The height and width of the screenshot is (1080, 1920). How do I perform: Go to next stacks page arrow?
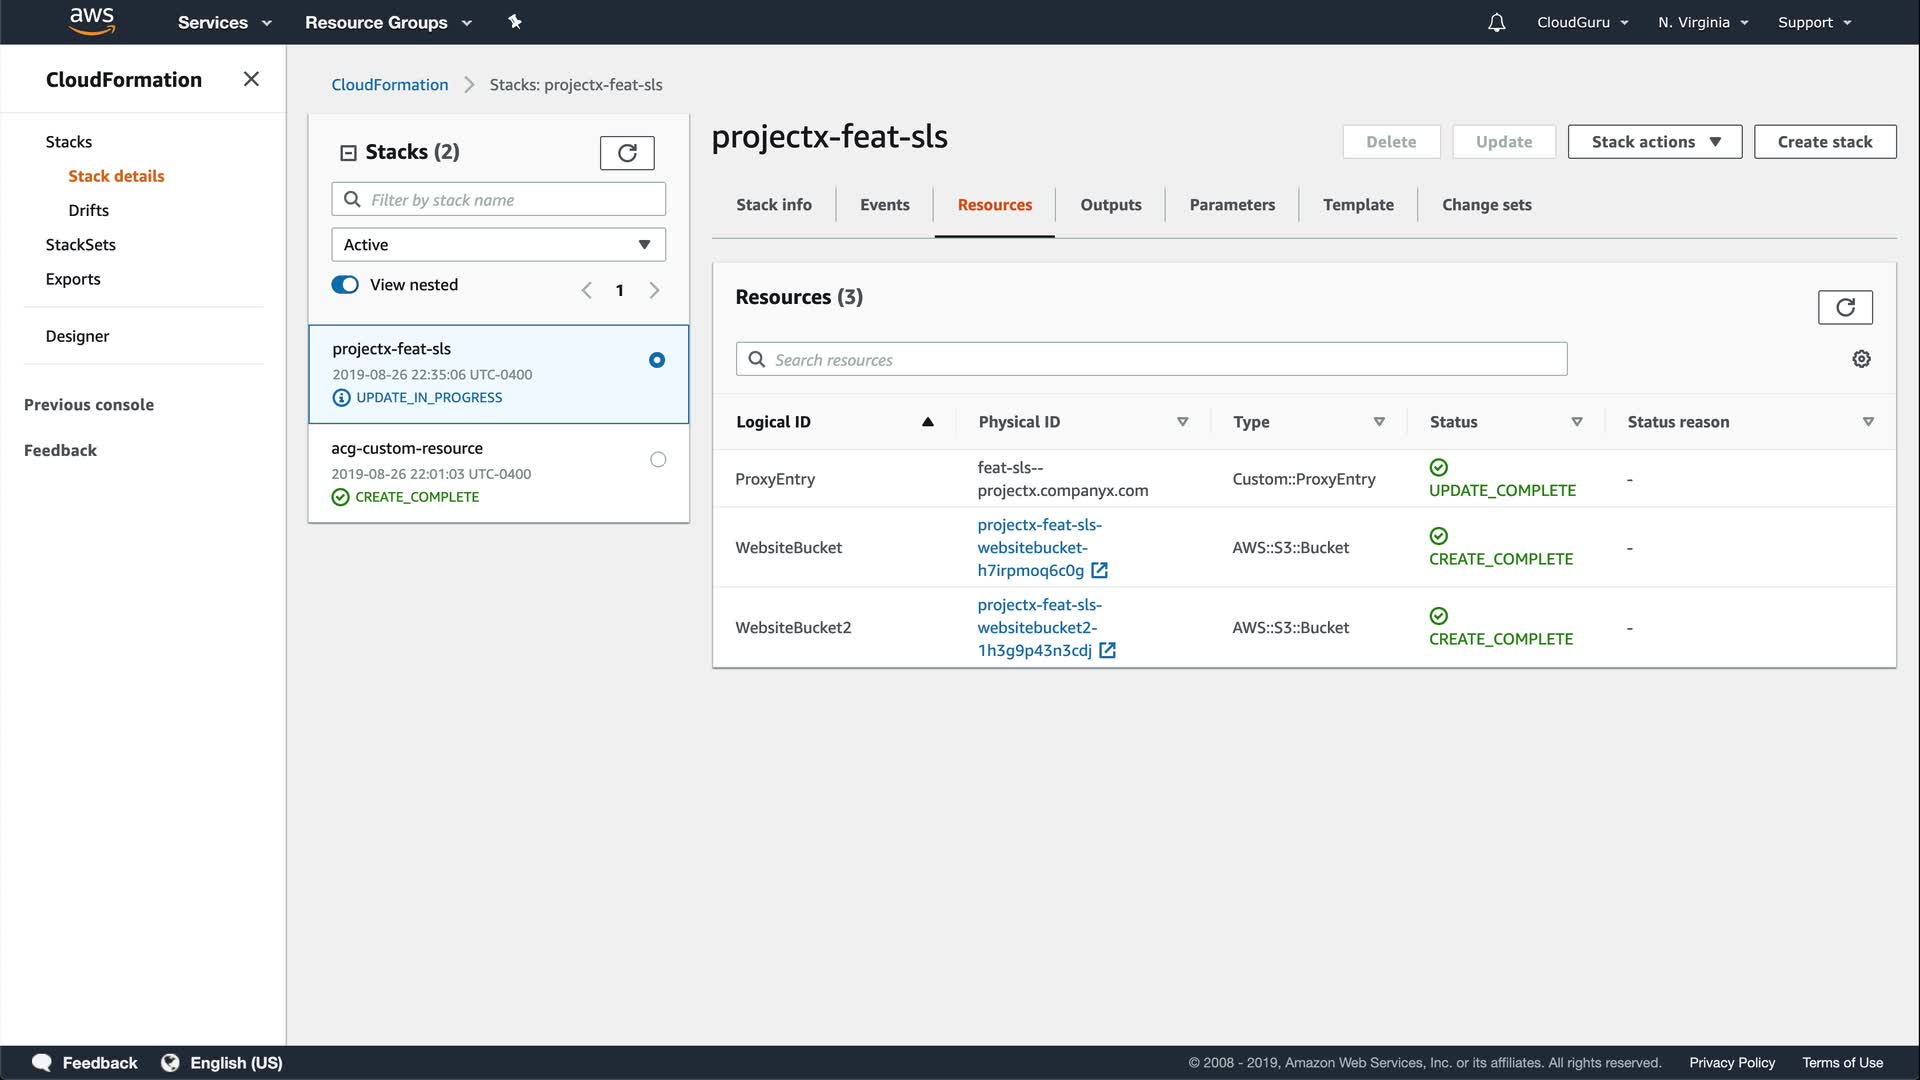(654, 290)
